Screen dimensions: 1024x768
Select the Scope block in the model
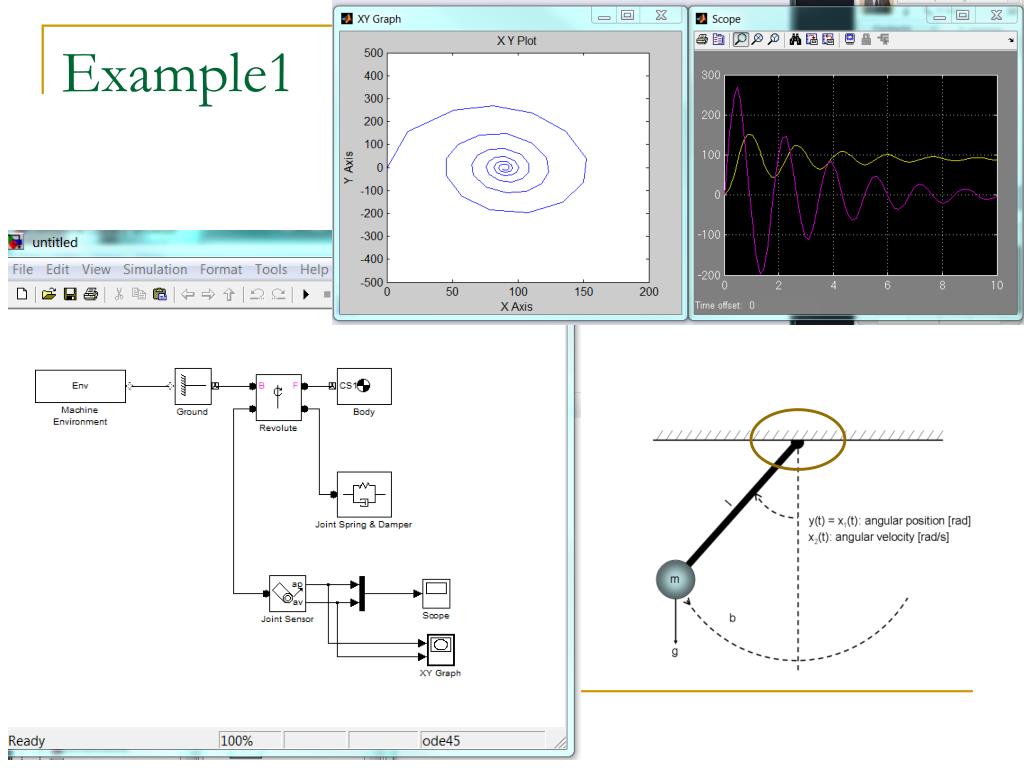pos(436,594)
